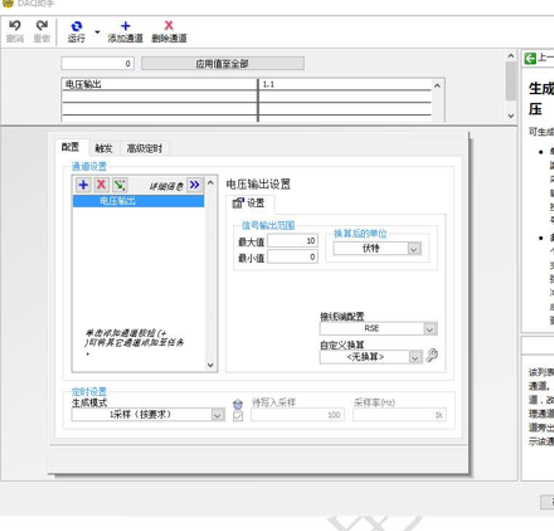Click the 最大值 input field showing 10
This screenshot has width=554, height=531.
[x=293, y=241]
